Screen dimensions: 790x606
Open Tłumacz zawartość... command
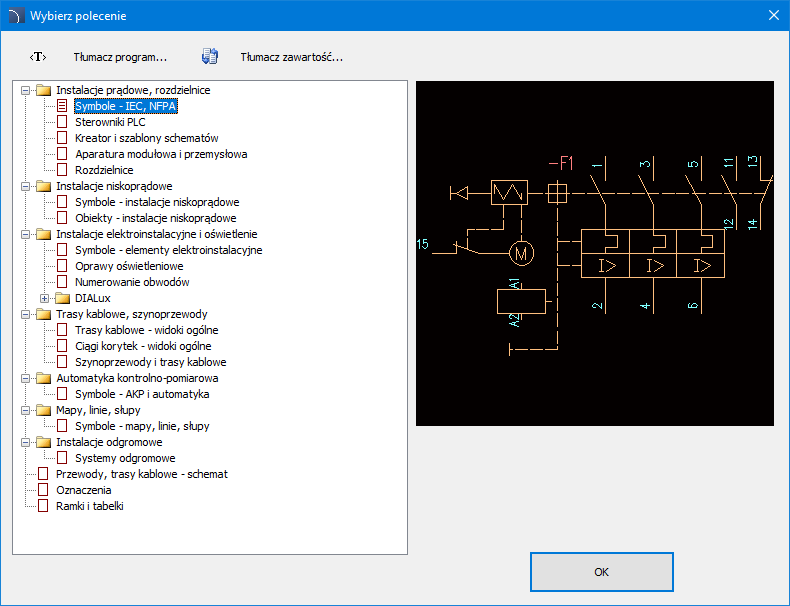tap(291, 57)
